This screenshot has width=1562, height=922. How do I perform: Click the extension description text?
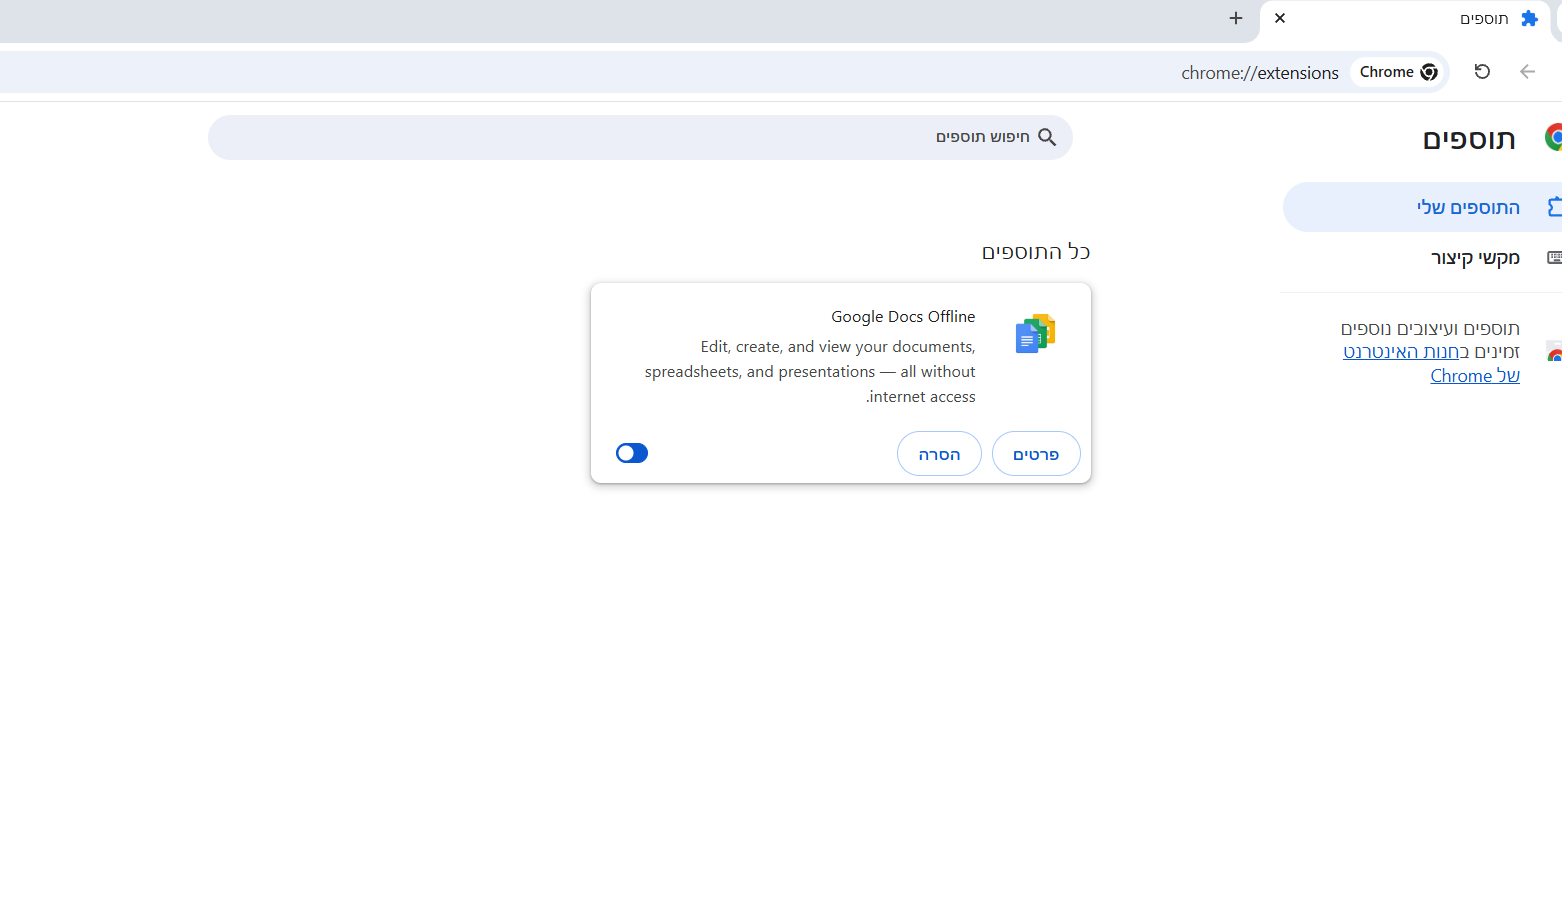pos(810,371)
